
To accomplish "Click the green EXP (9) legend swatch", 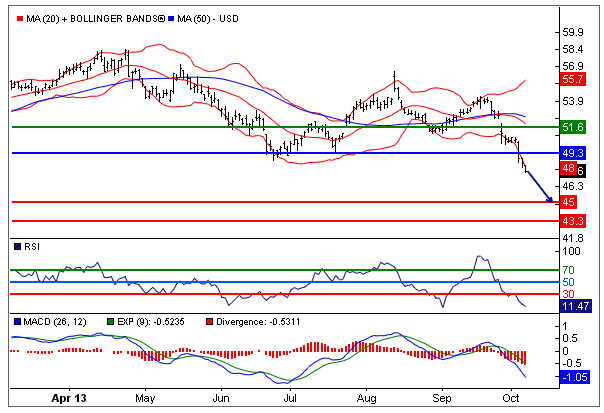I will tap(111, 321).
